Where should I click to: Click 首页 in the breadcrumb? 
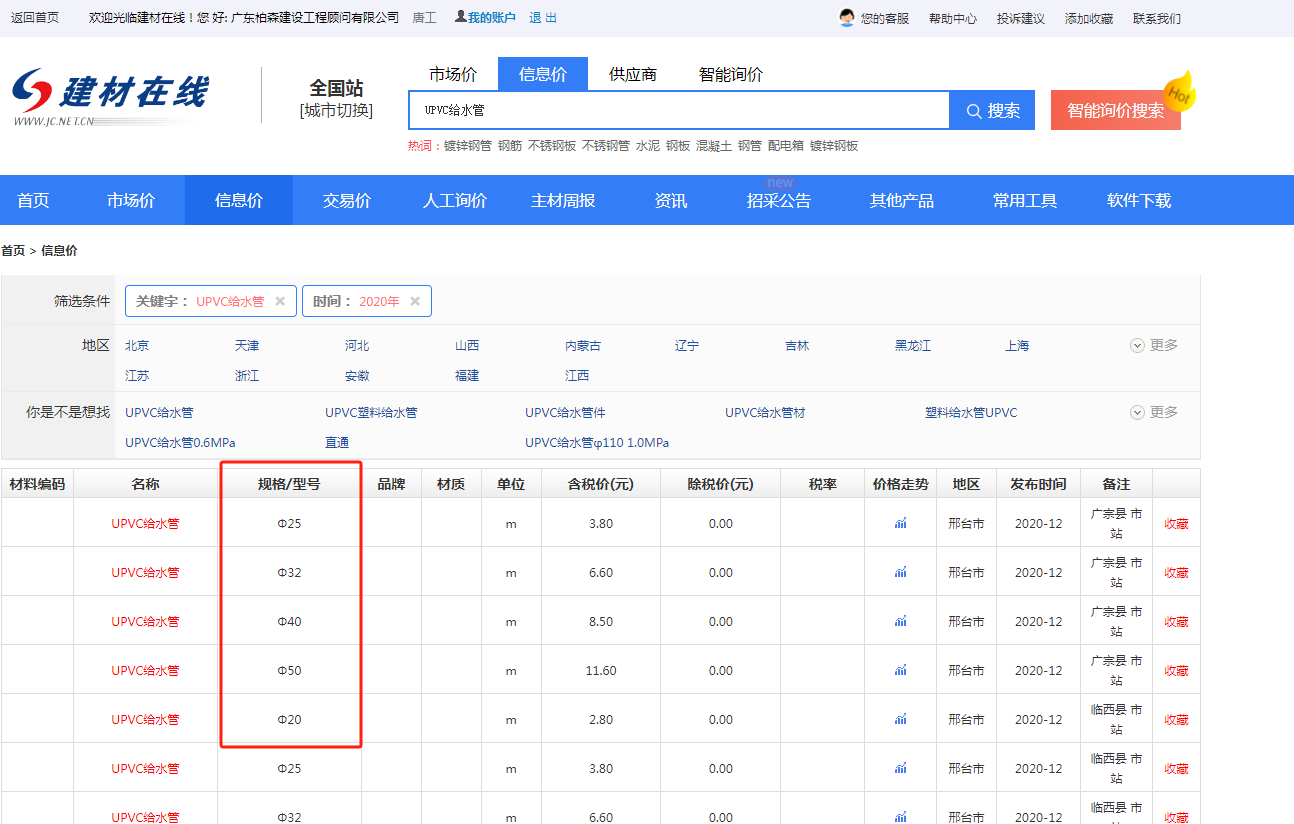coord(13,251)
